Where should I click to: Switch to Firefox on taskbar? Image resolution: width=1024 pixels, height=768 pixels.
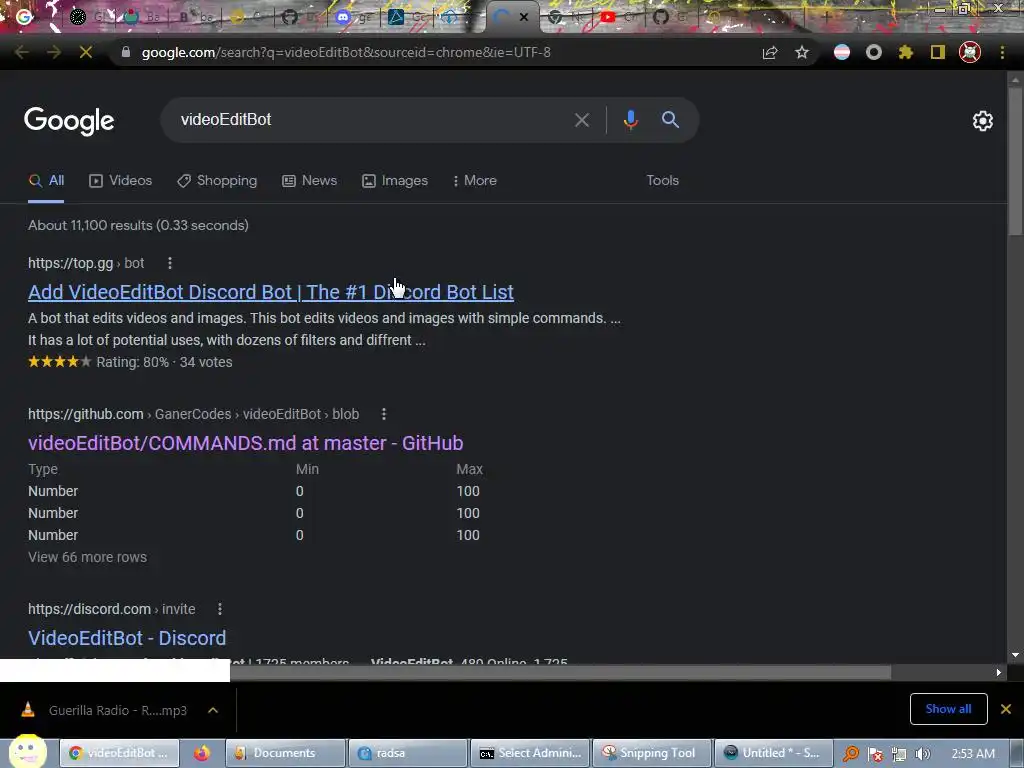[202, 753]
